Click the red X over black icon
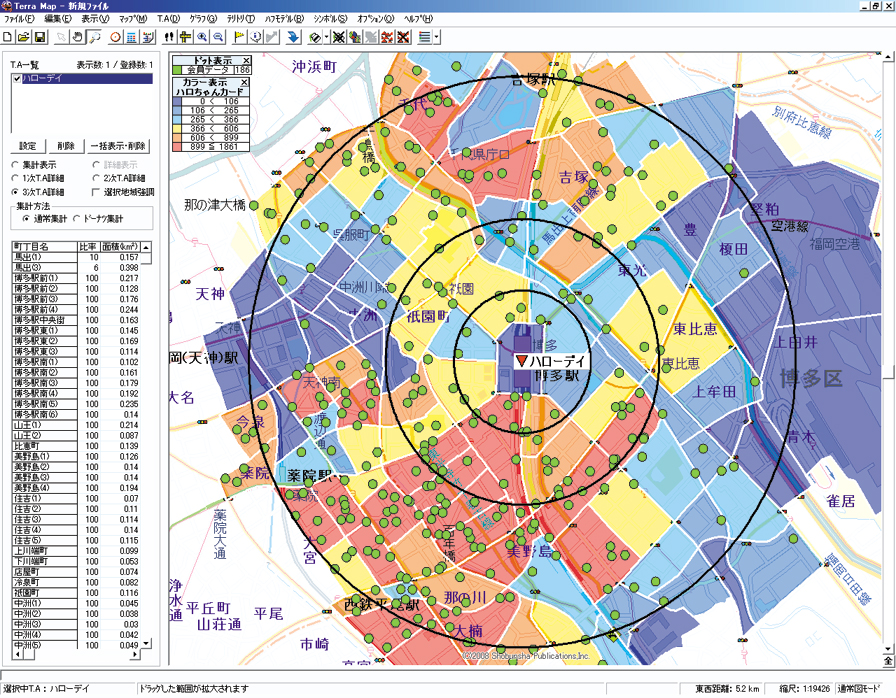 [x=403, y=37]
